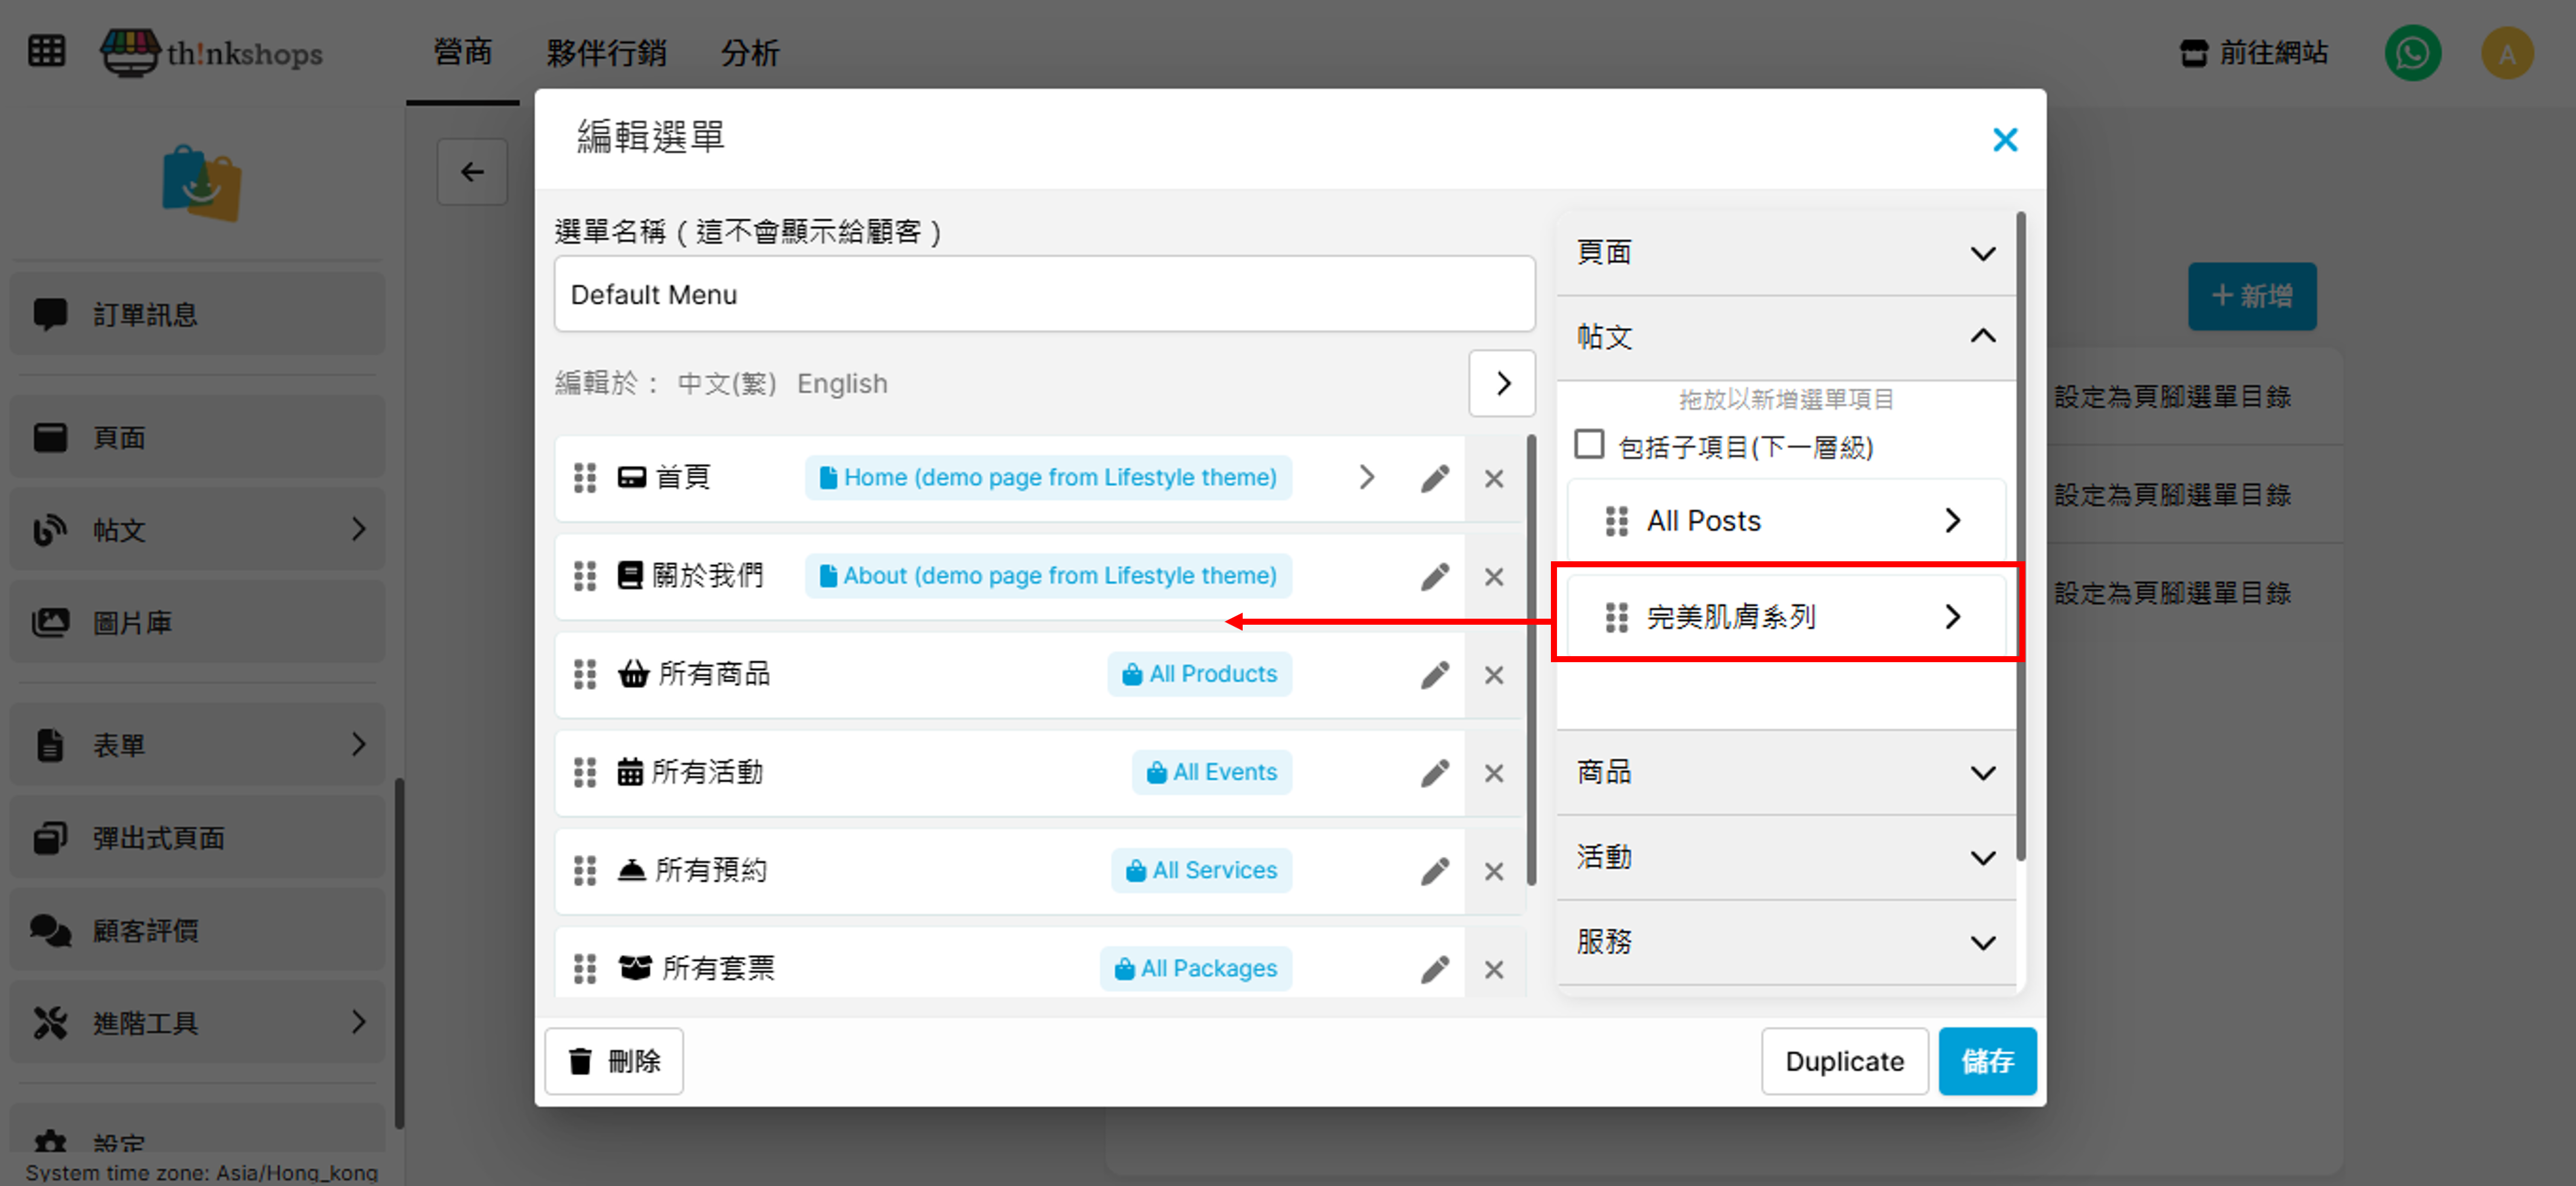Open the 夥伴行銷 top menu
Viewport: 2576px width, 1186px height.
click(606, 53)
